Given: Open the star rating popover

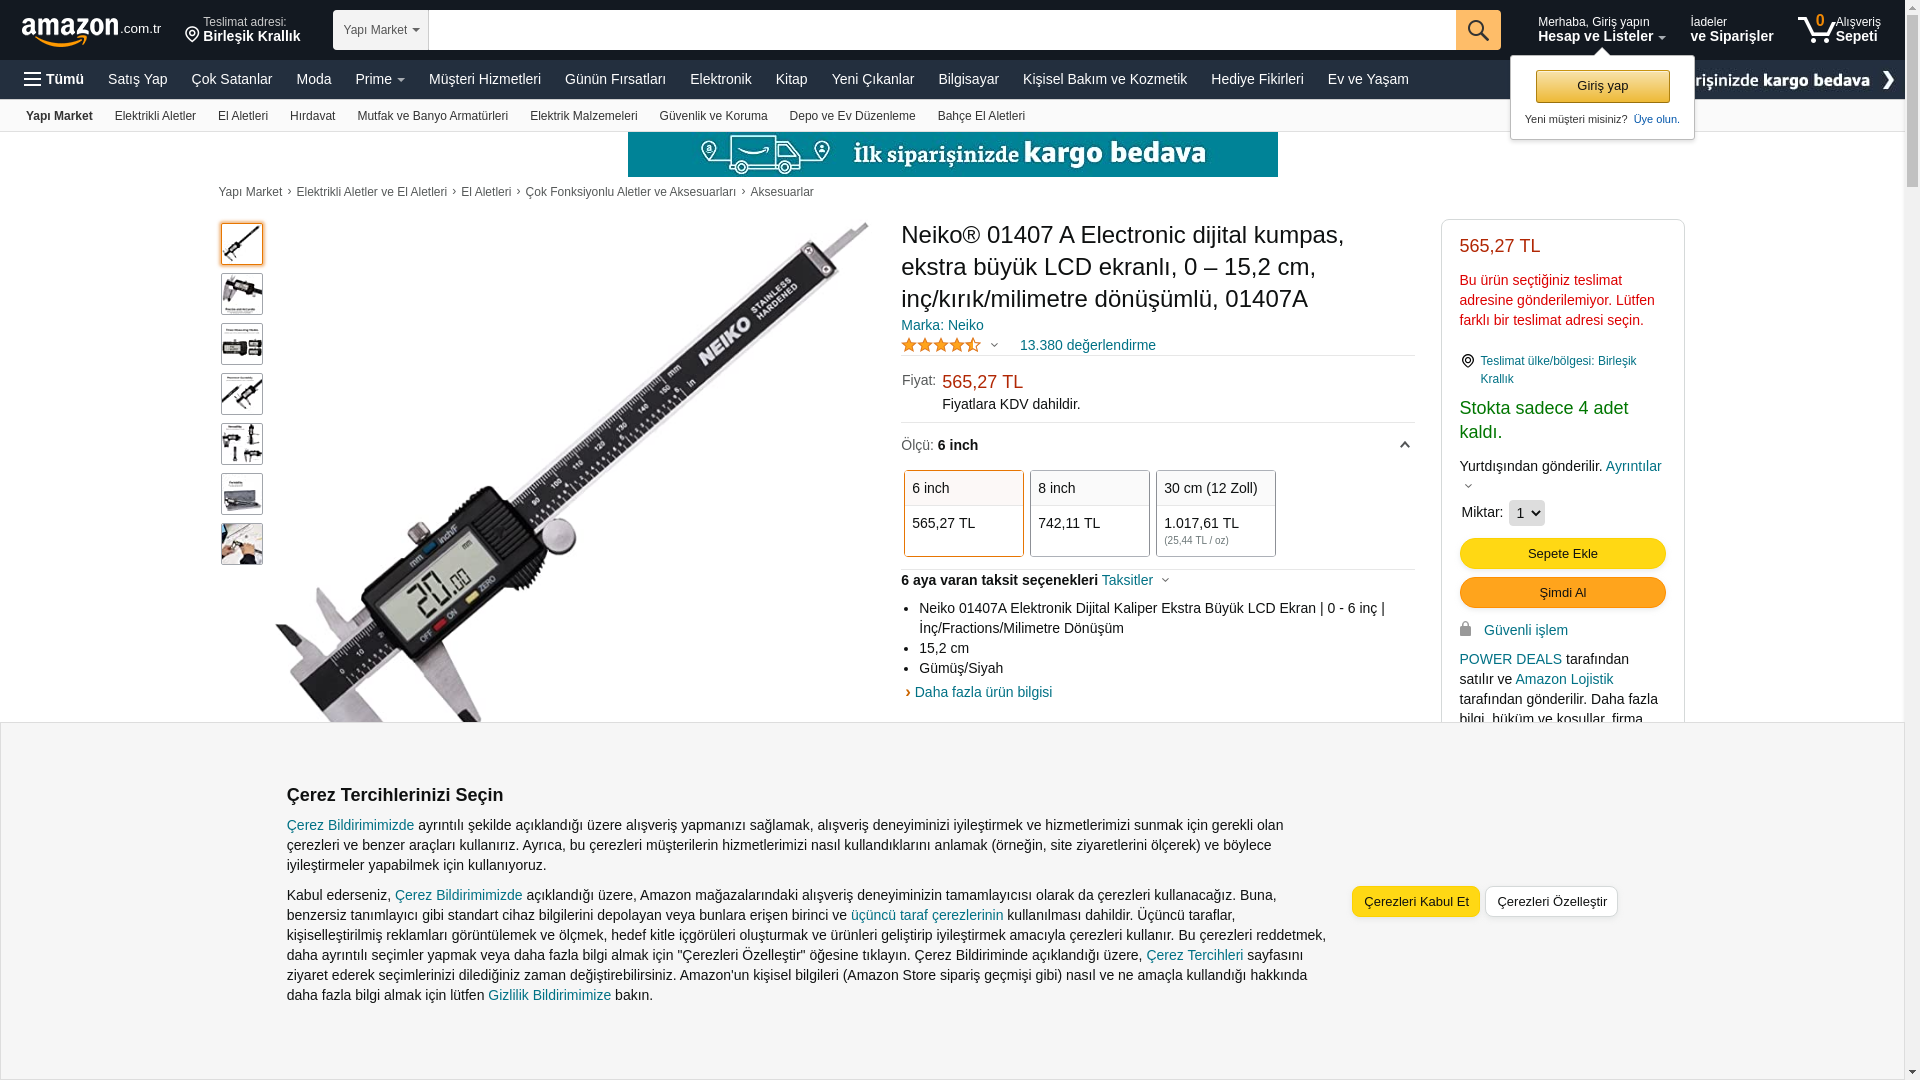Looking at the screenshot, I should pos(950,345).
